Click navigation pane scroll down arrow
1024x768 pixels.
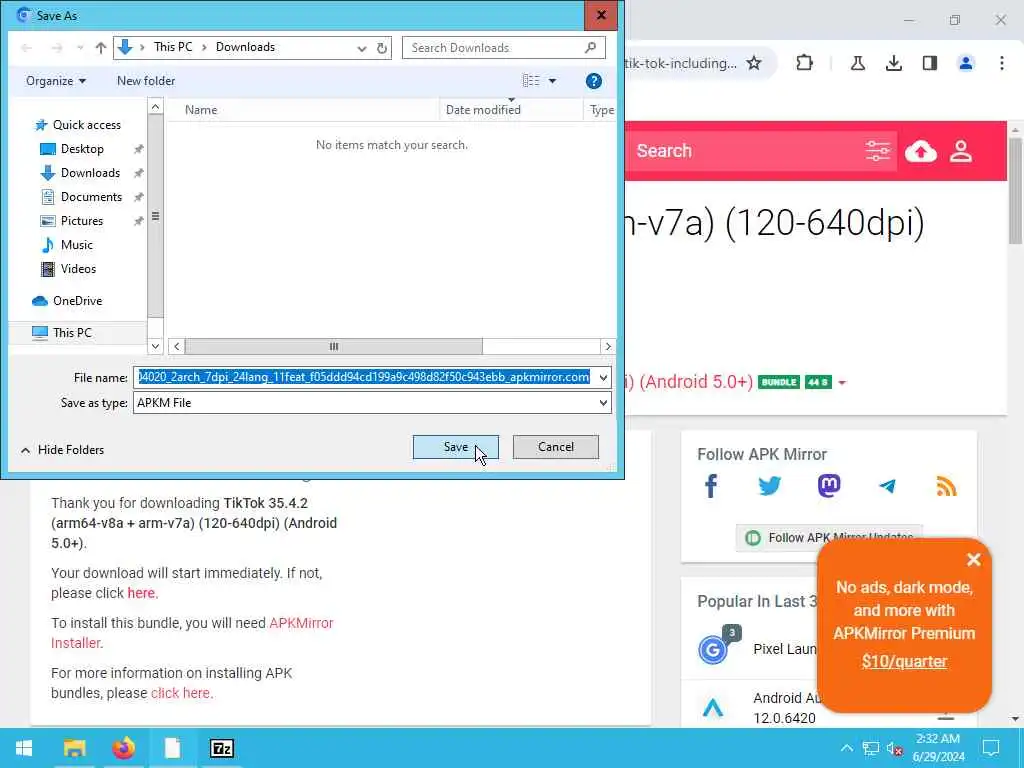coord(155,346)
